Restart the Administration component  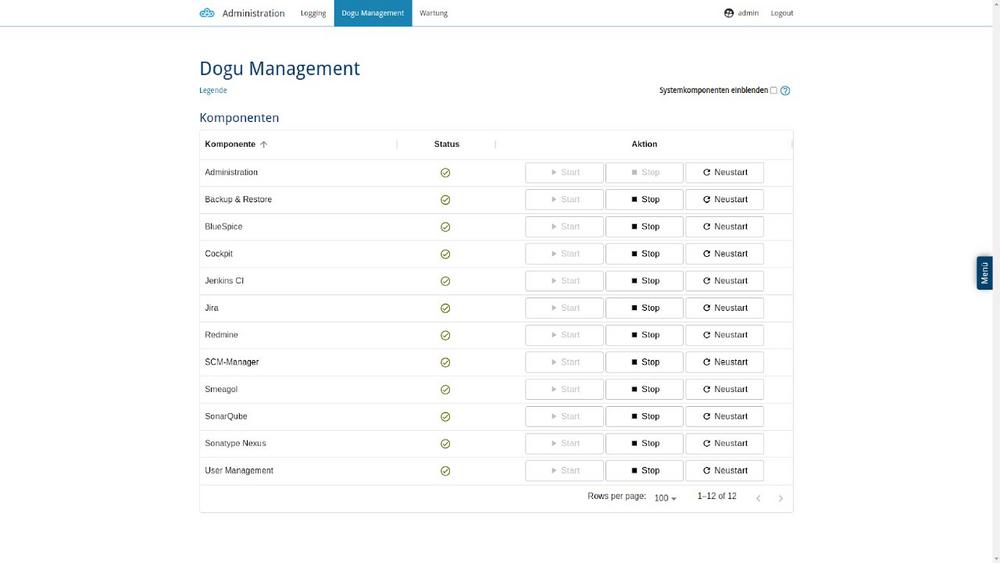(x=724, y=172)
